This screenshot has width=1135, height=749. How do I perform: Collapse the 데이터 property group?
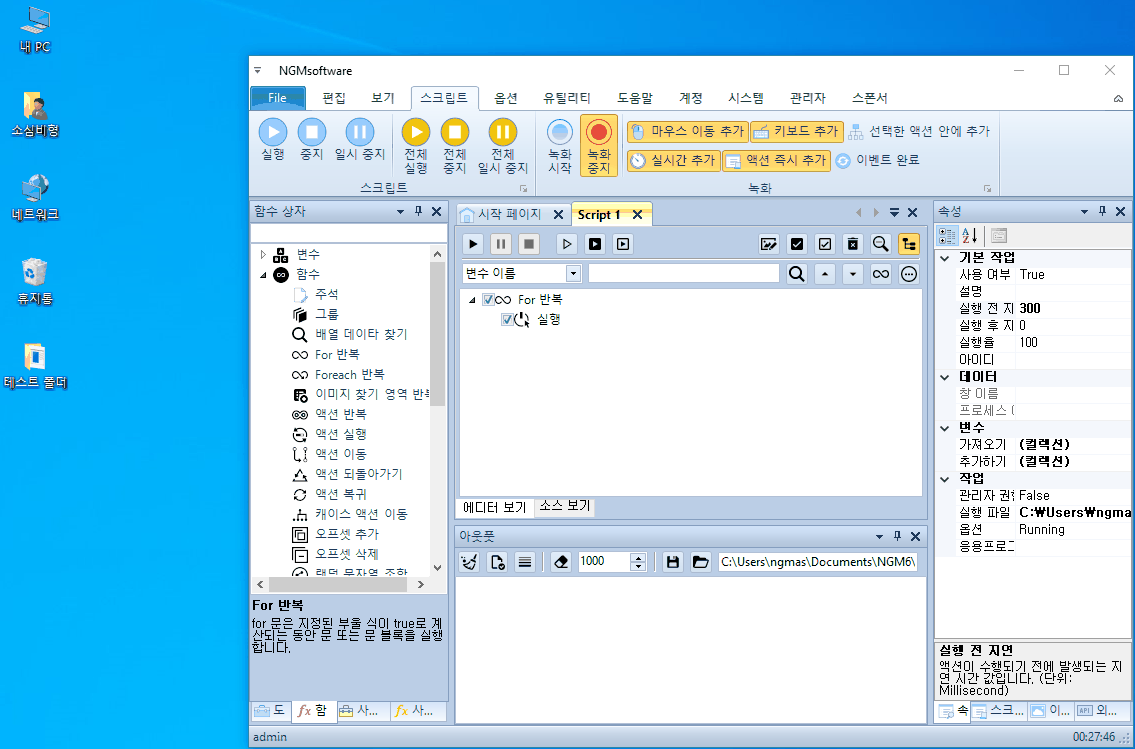tap(945, 377)
